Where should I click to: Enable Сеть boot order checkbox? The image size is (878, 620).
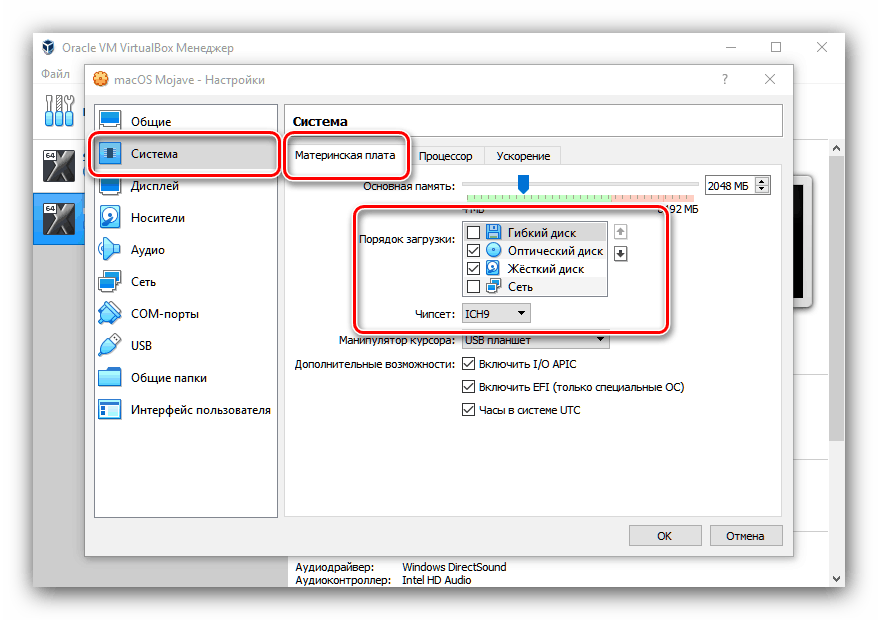473,286
